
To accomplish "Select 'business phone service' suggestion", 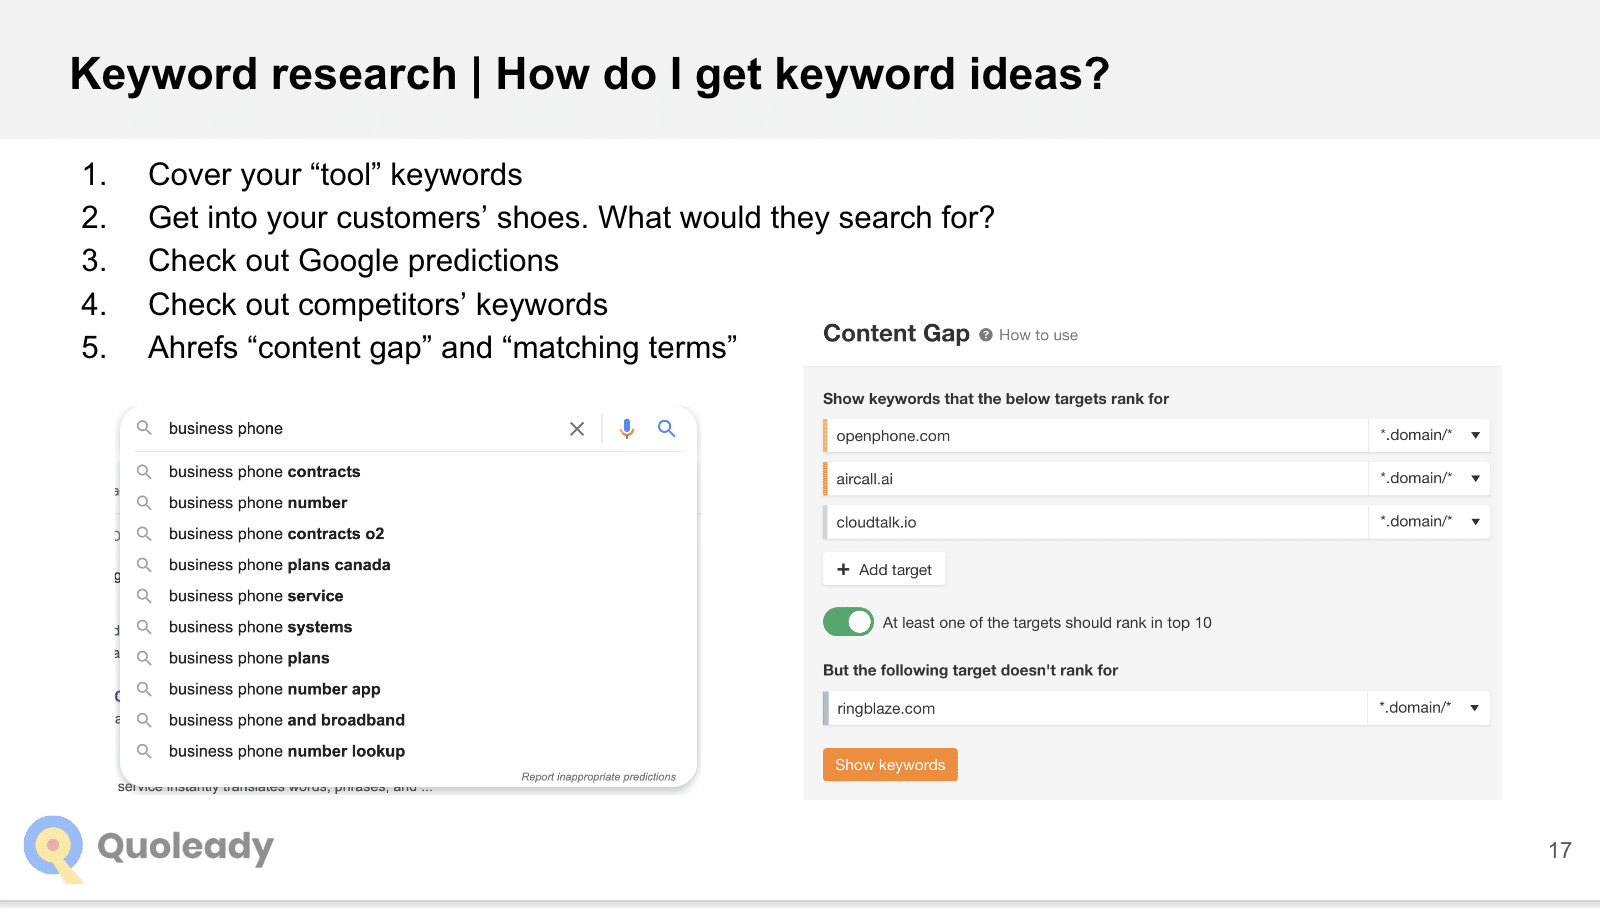I will pyautogui.click(x=256, y=596).
